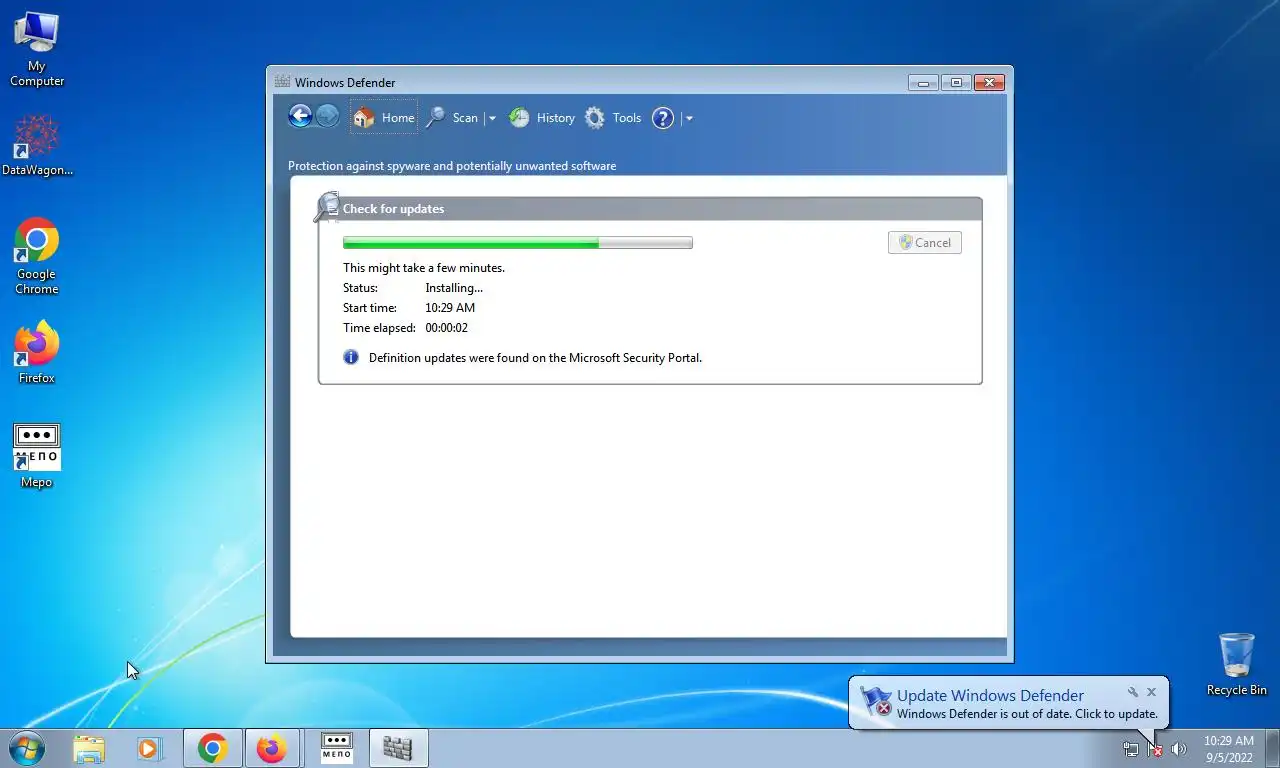The width and height of the screenshot is (1280, 768).
Task: Open Windows Media Player from the taskbar
Action: point(149,748)
